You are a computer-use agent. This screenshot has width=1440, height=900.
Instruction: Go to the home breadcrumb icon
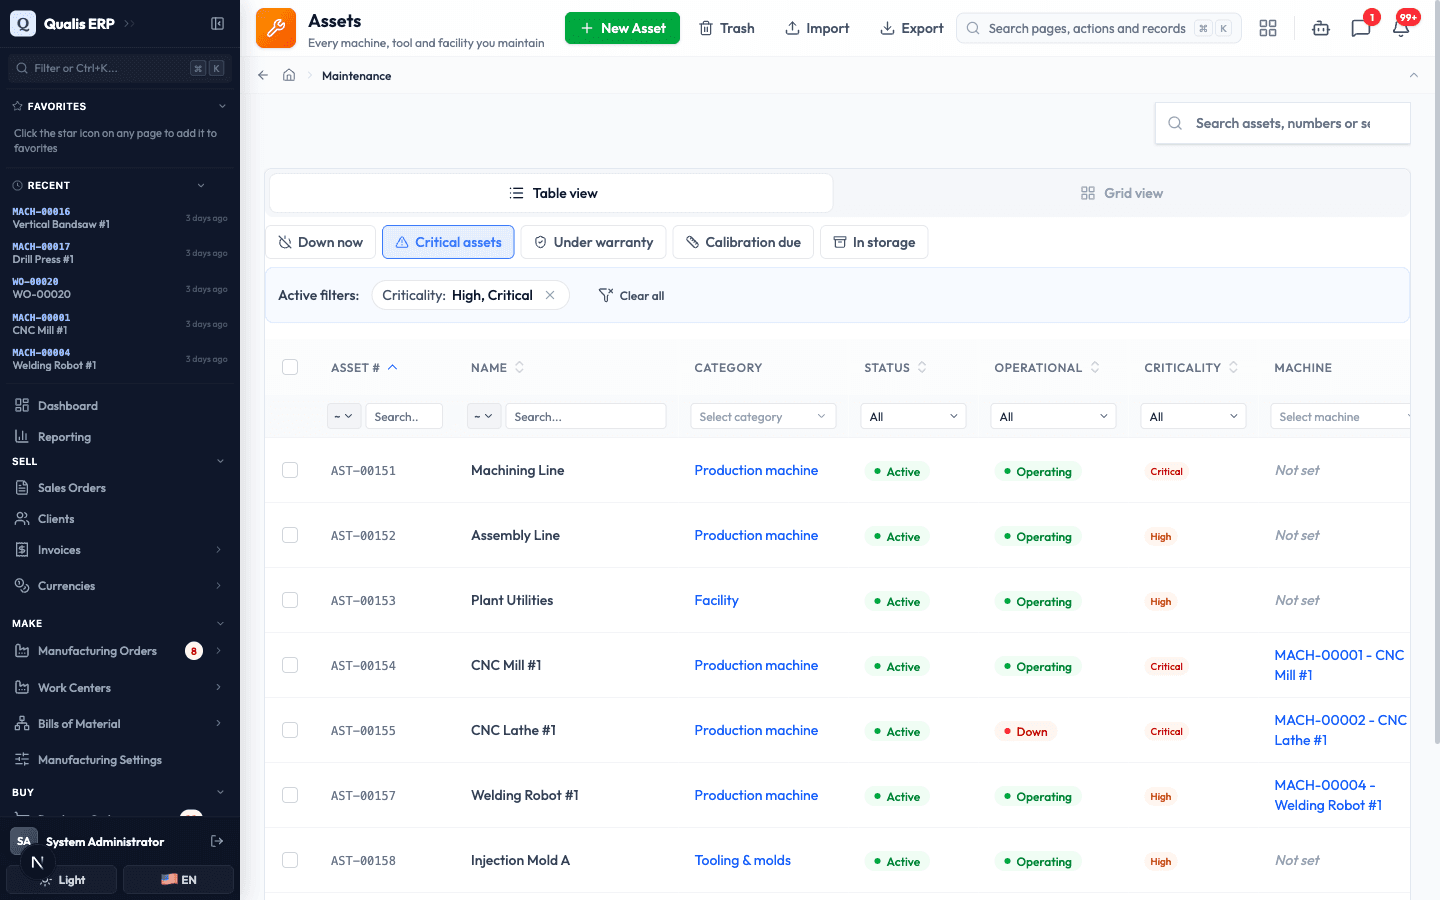(289, 75)
